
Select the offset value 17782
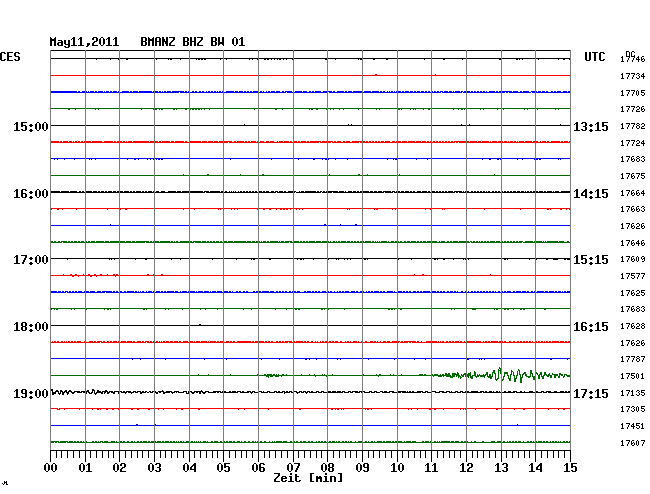pyautogui.click(x=633, y=126)
